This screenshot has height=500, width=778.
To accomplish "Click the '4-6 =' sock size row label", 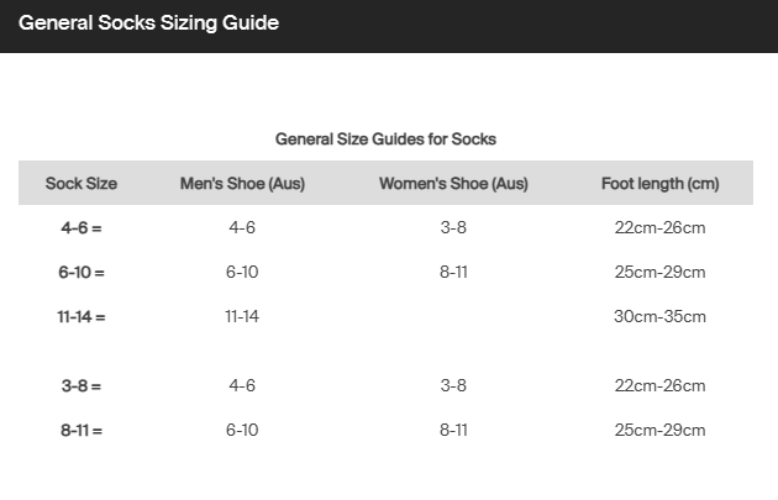I will pos(81,228).
